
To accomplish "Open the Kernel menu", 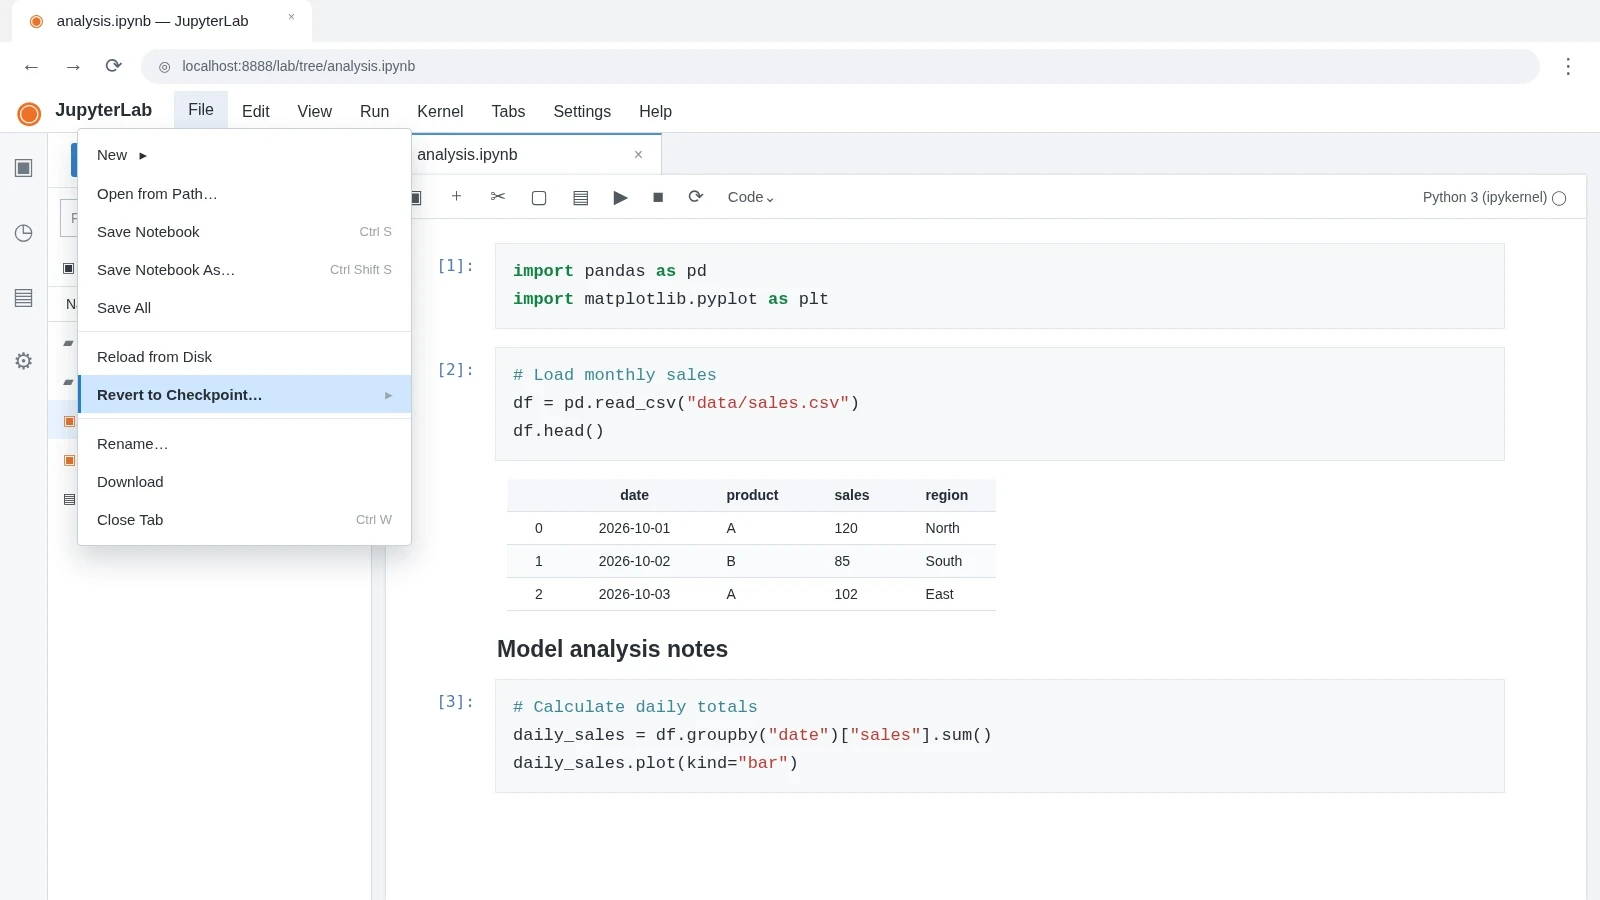I will [440, 111].
